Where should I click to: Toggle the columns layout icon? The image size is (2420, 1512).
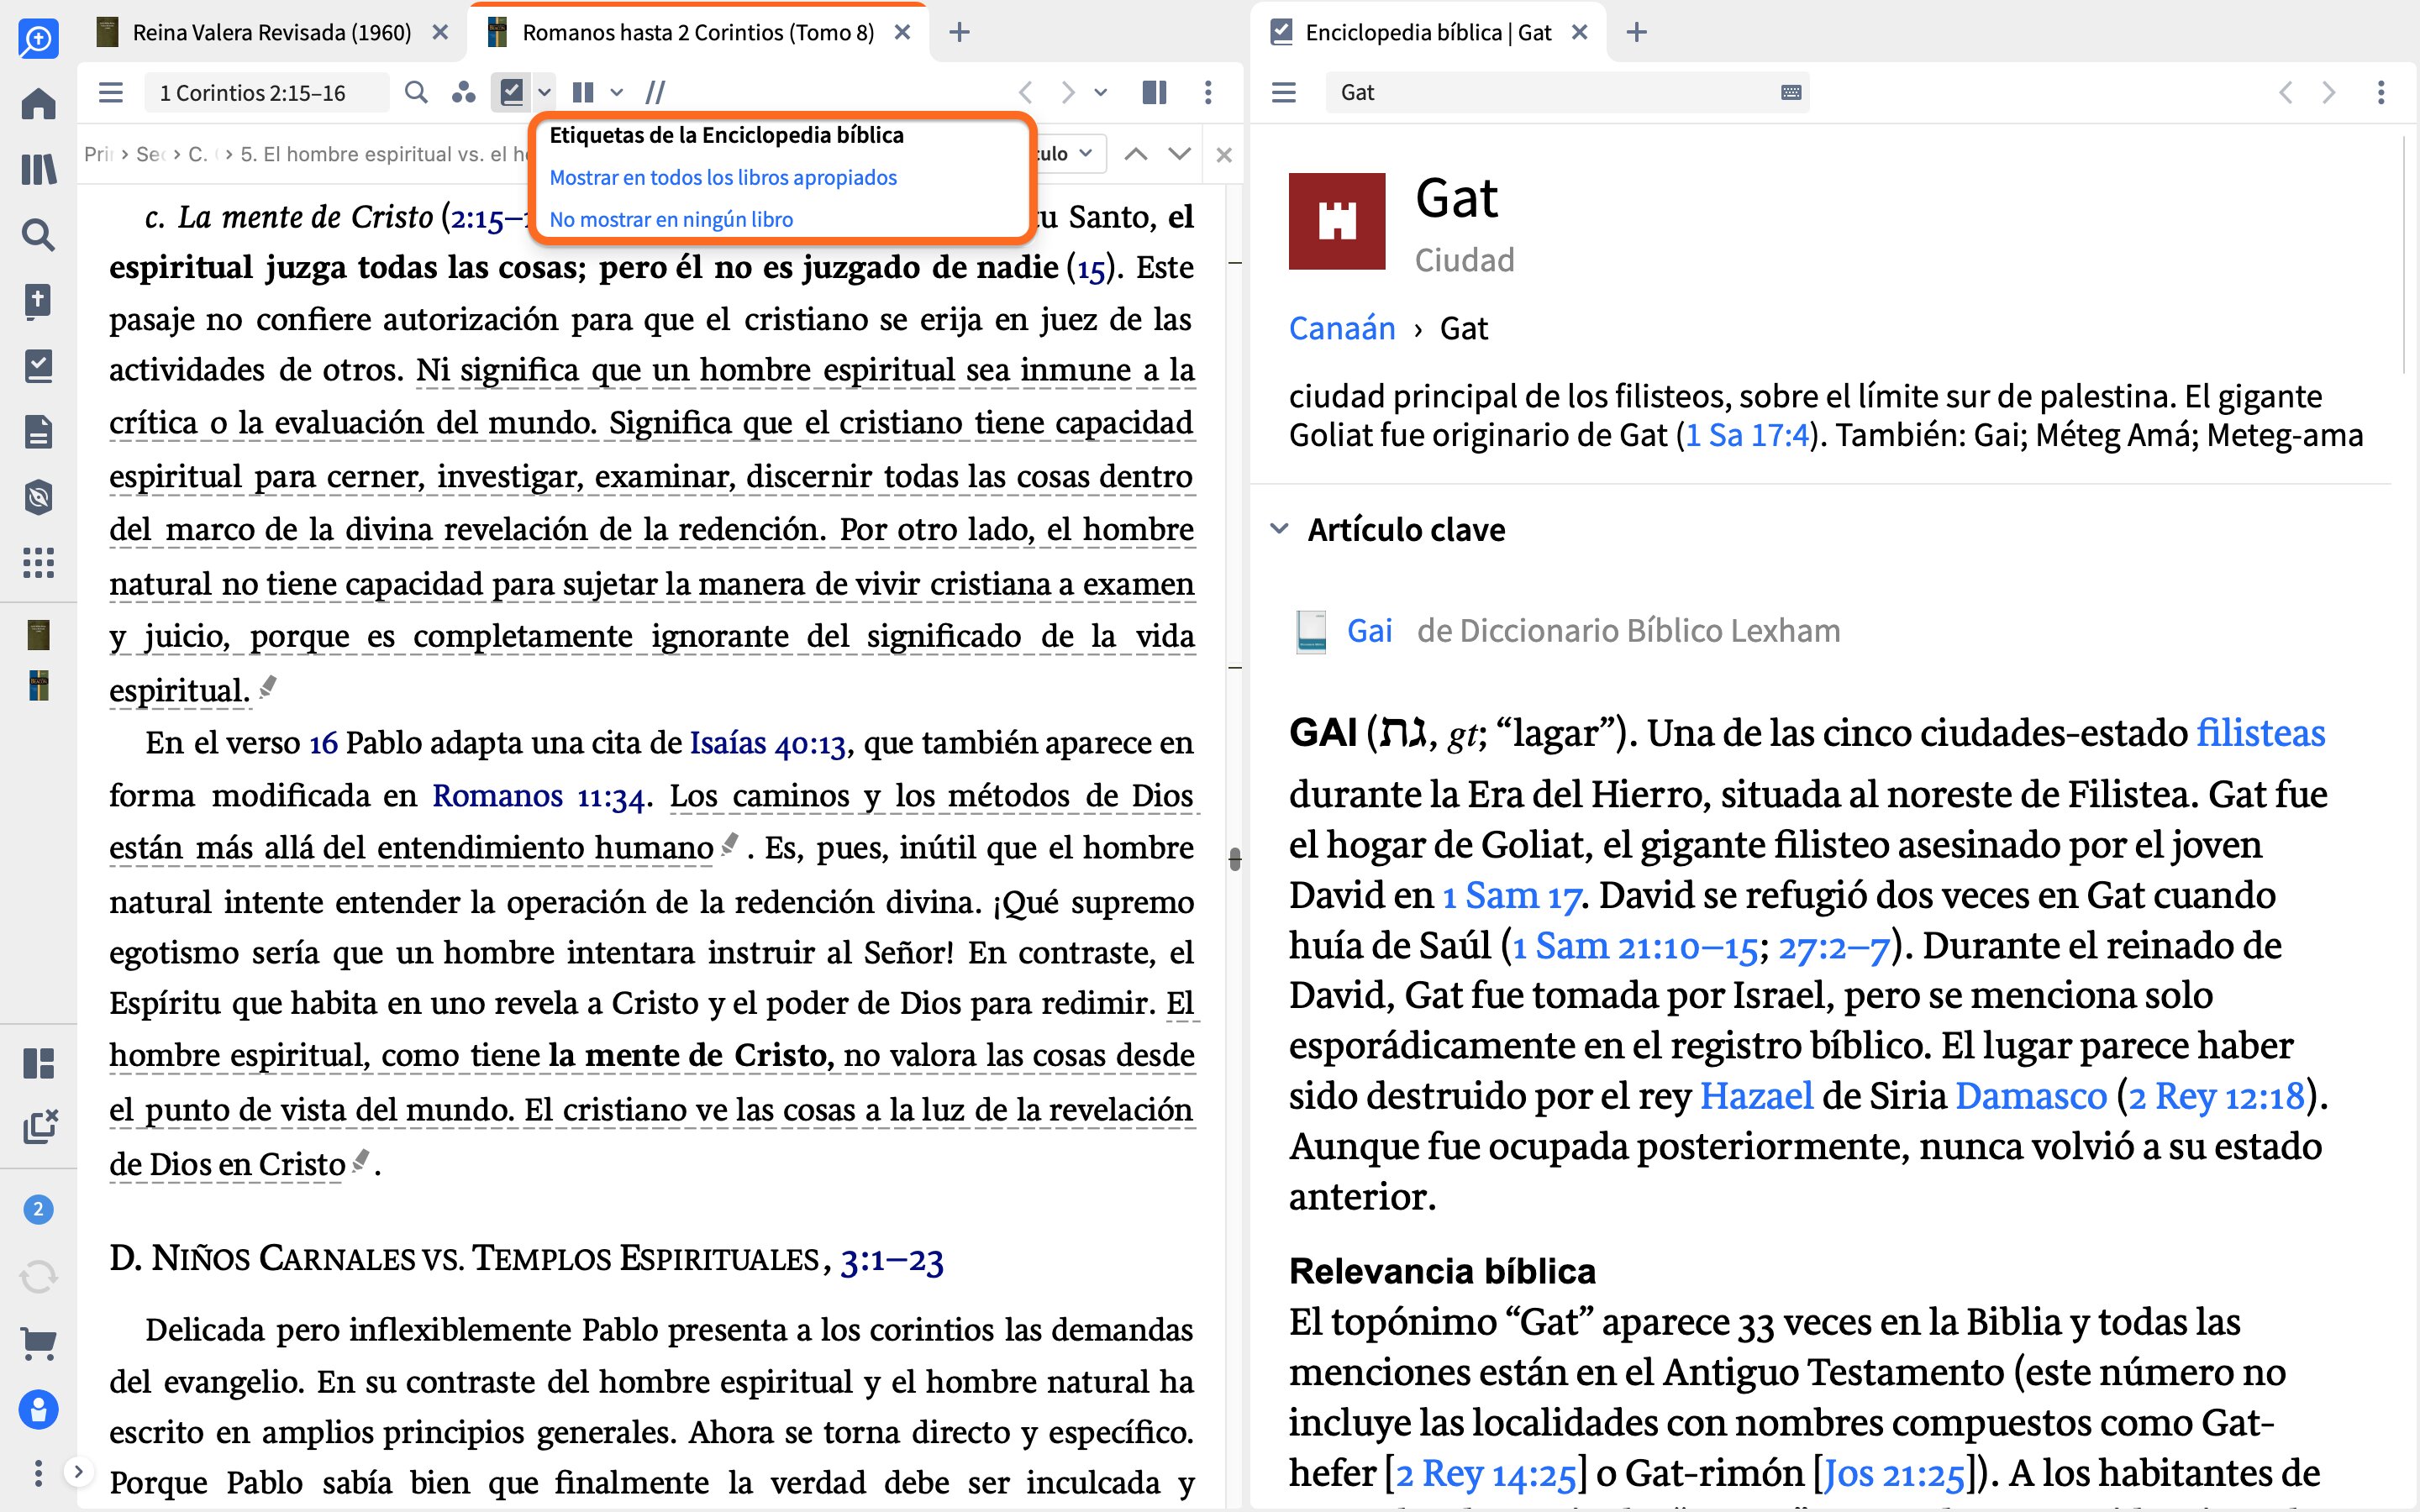tap(583, 93)
